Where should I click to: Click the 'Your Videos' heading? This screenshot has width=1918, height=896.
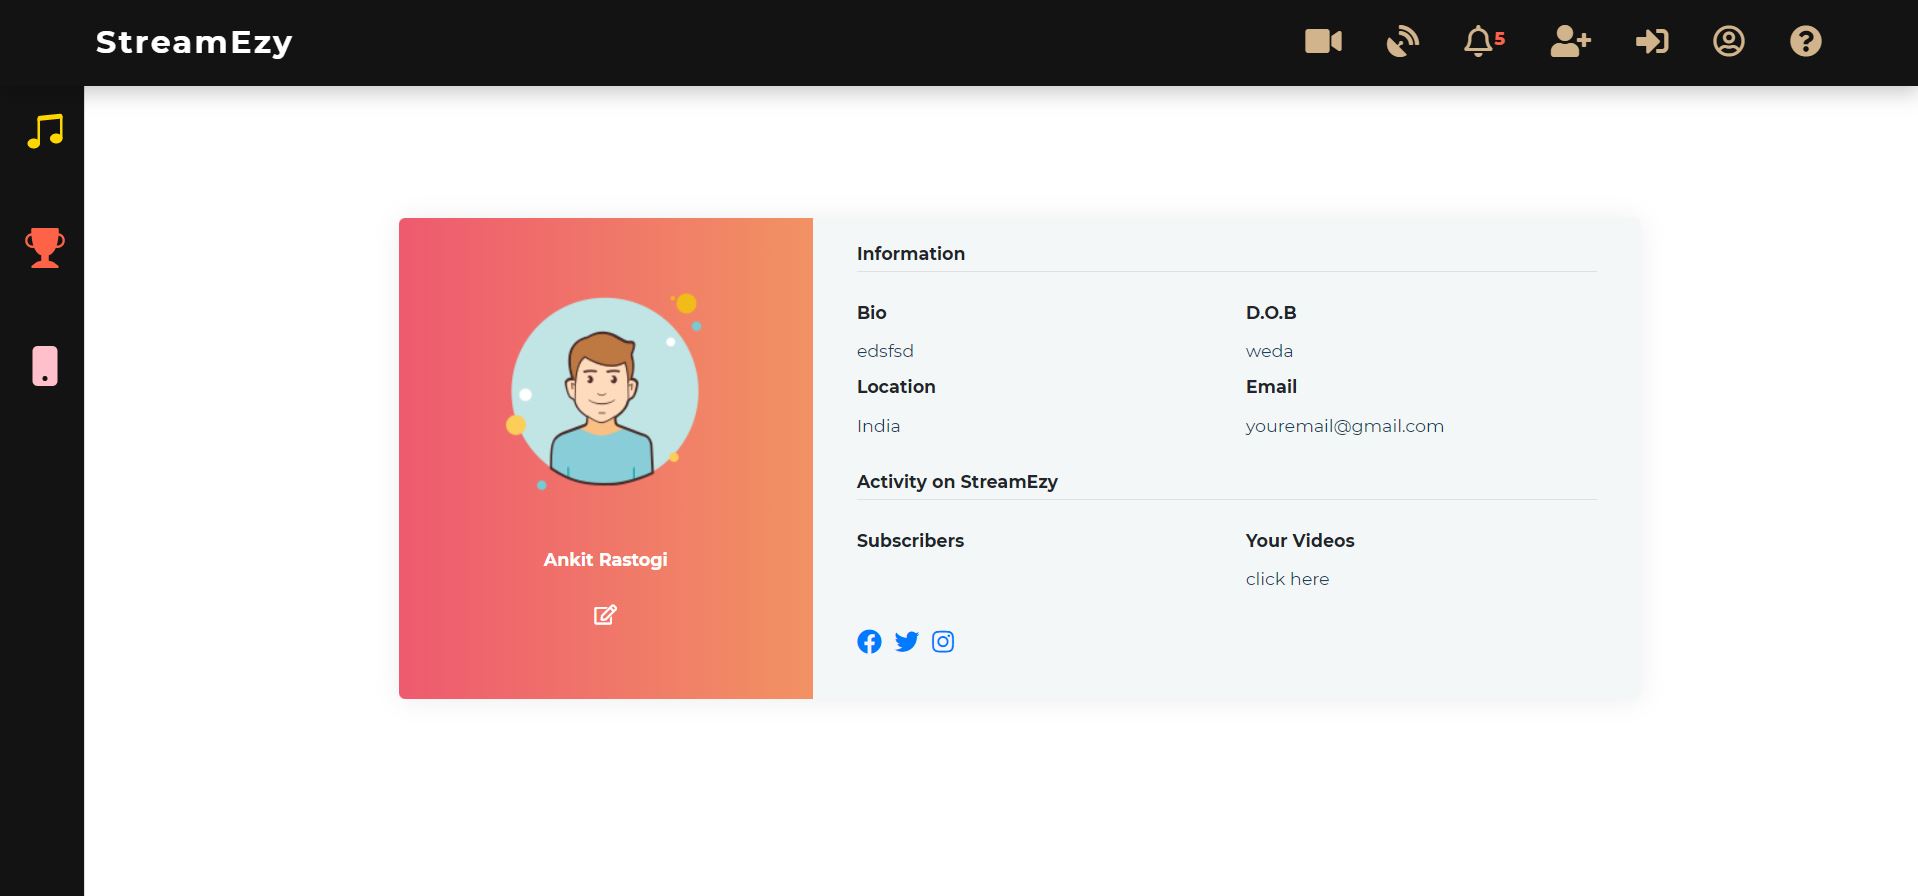click(1300, 541)
